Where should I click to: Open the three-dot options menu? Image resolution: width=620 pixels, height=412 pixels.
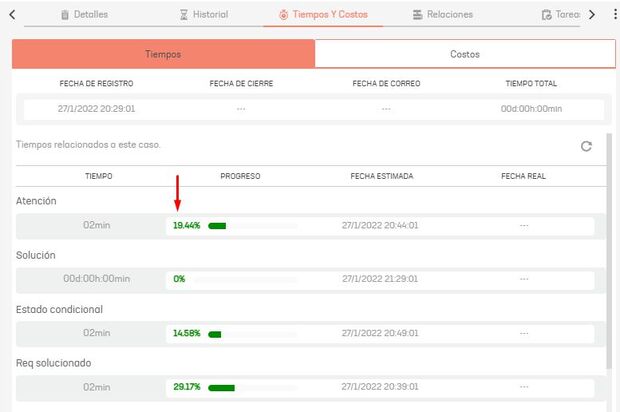[x=615, y=14]
